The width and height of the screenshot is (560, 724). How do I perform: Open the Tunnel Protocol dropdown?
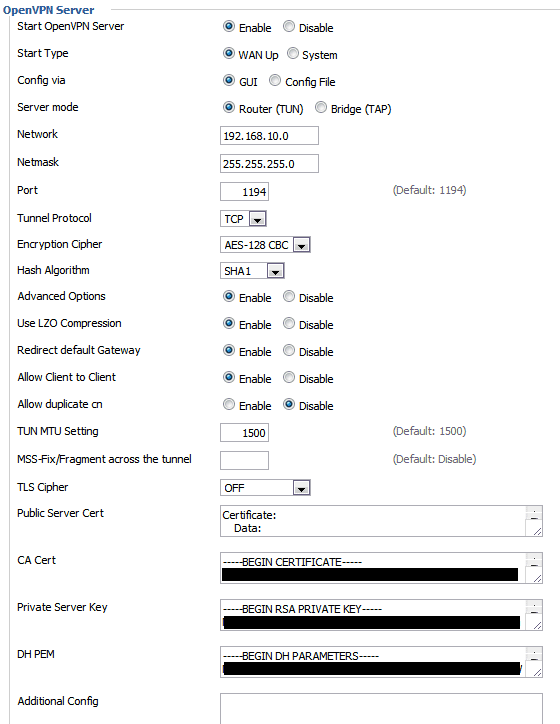click(243, 218)
